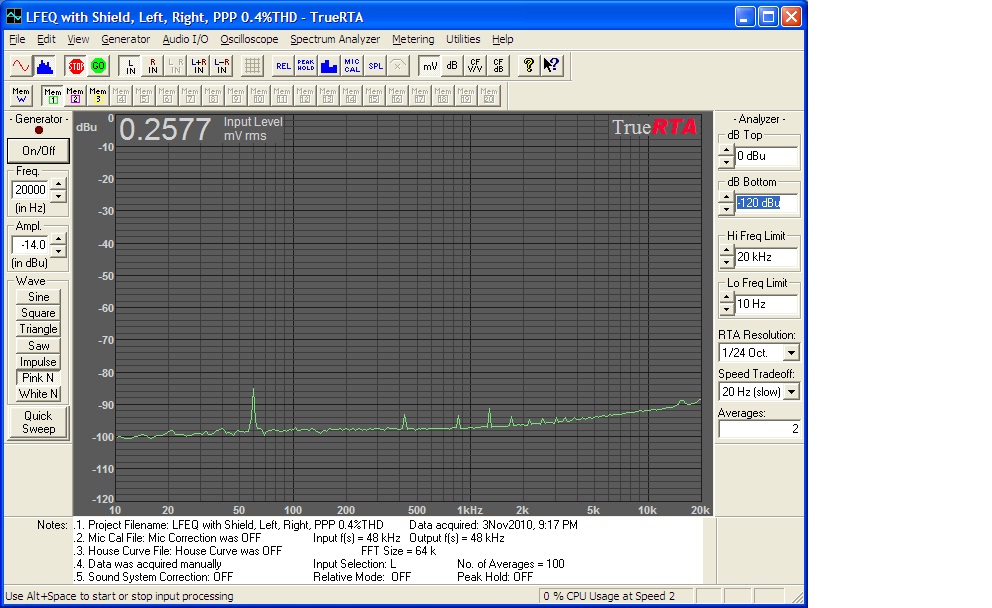Viewport: 992px width, 608px height.
Task: Click the Hi Freq Limit 20 kHz field
Action: tap(766, 257)
